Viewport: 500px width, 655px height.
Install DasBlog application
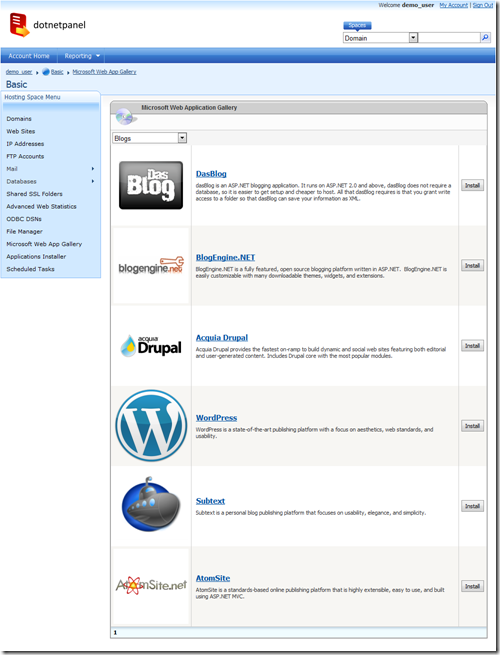pos(472,185)
